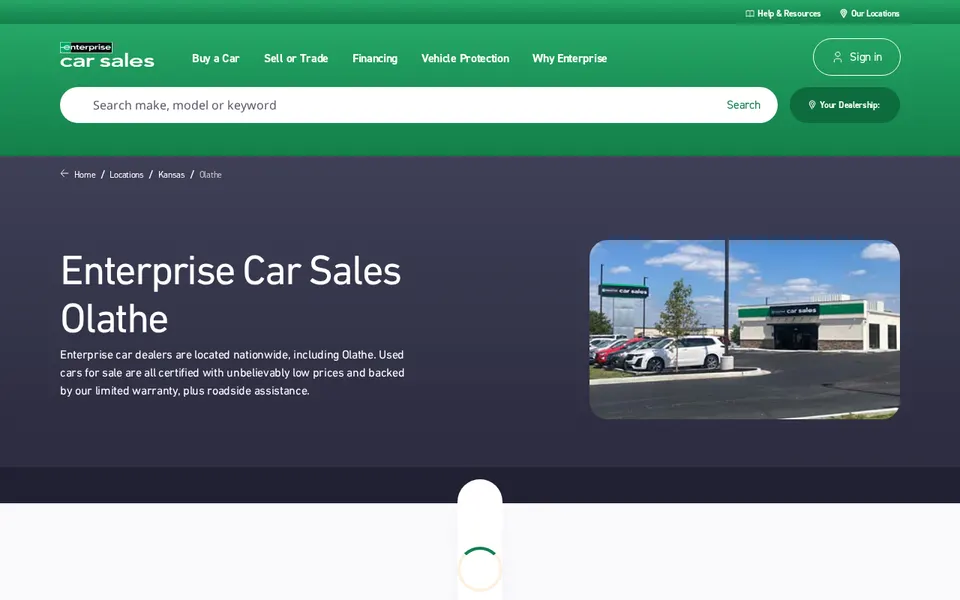
Task: Click the Enterprise car sales logo
Action: pos(107,55)
